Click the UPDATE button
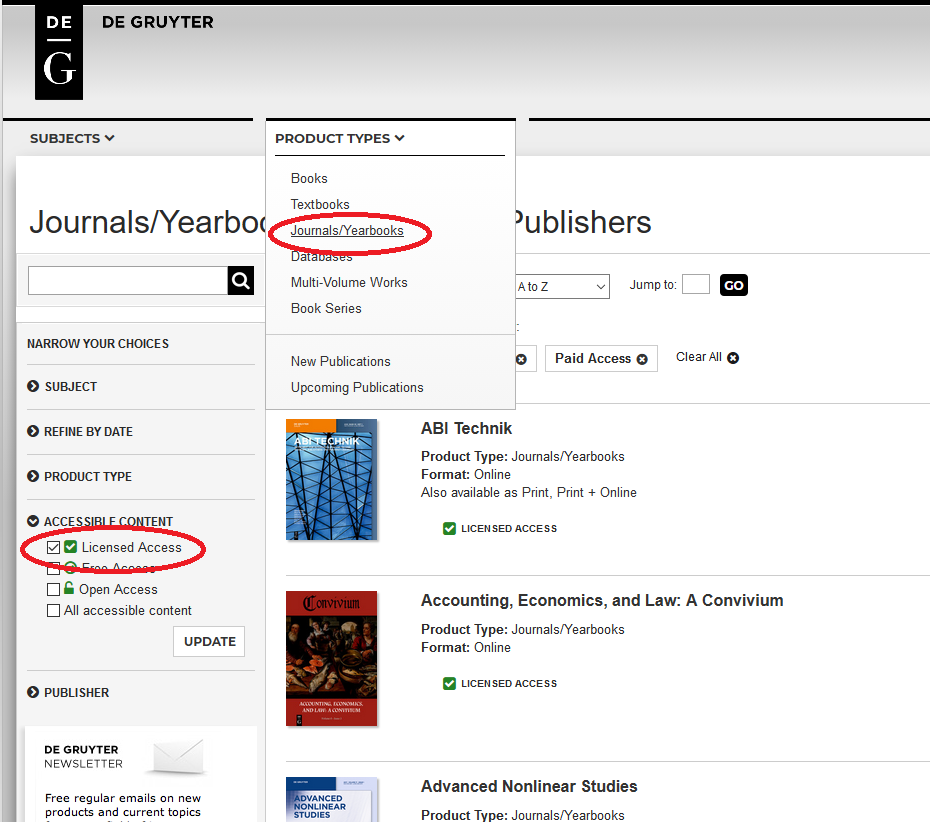 pyautogui.click(x=209, y=642)
